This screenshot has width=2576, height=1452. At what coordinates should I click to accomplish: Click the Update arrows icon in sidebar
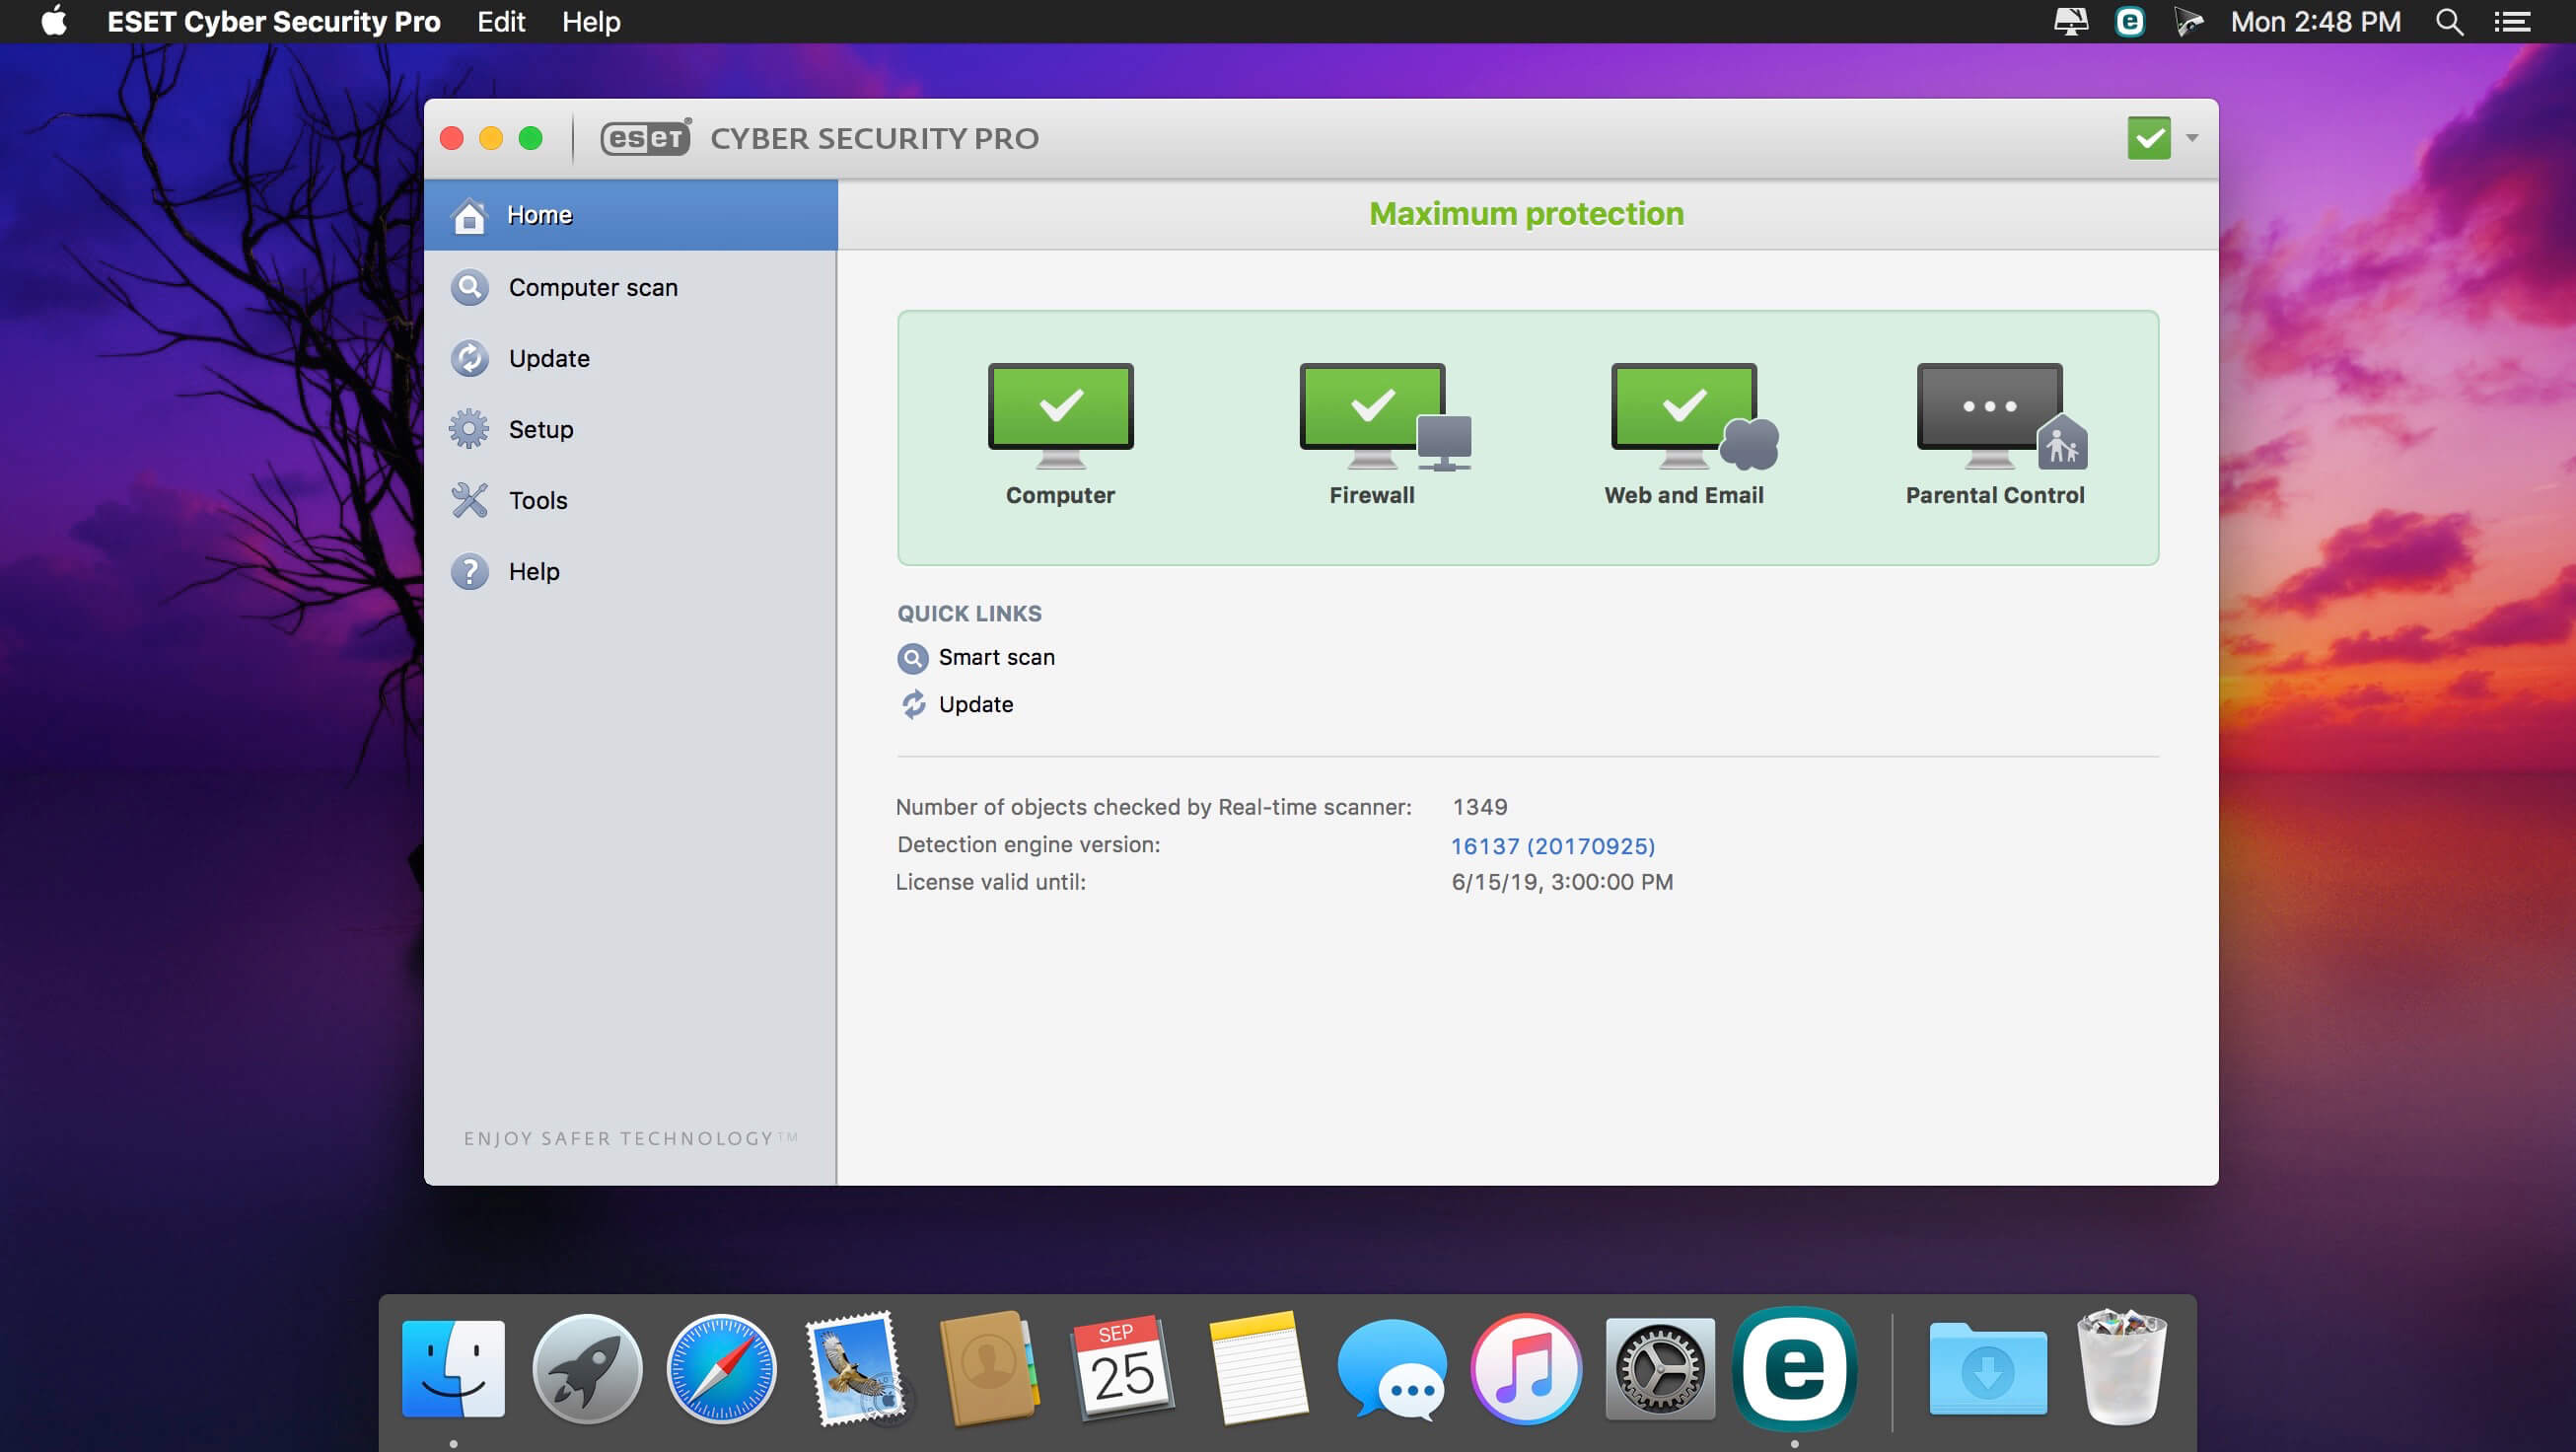click(469, 358)
